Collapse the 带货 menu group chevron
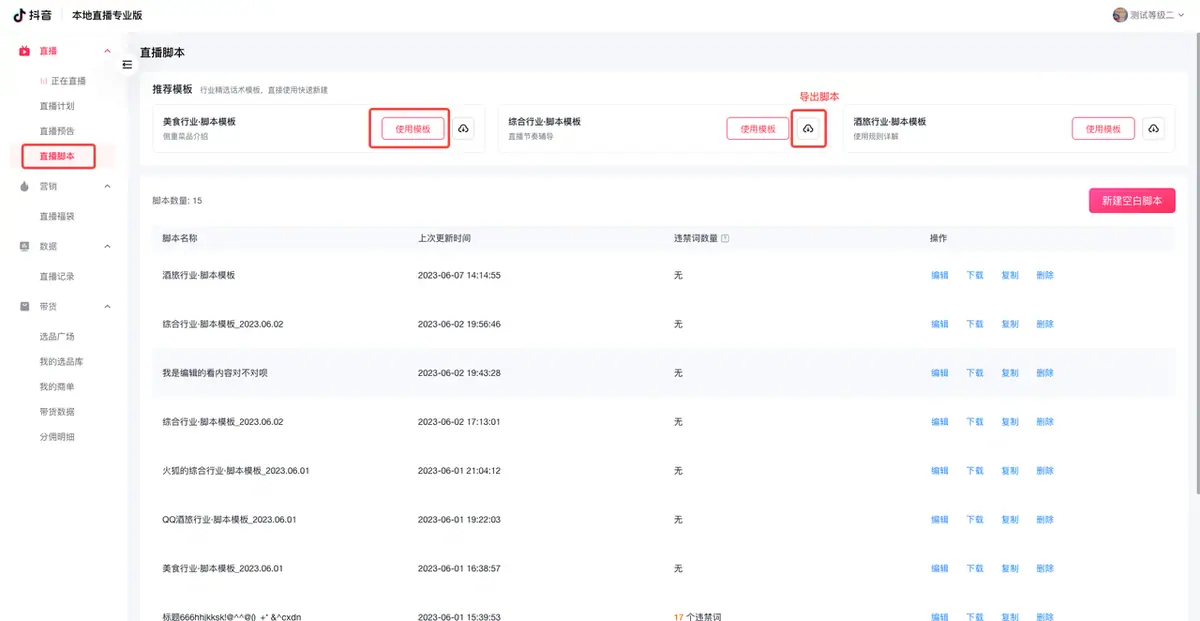The height and width of the screenshot is (621, 1200). pos(108,306)
